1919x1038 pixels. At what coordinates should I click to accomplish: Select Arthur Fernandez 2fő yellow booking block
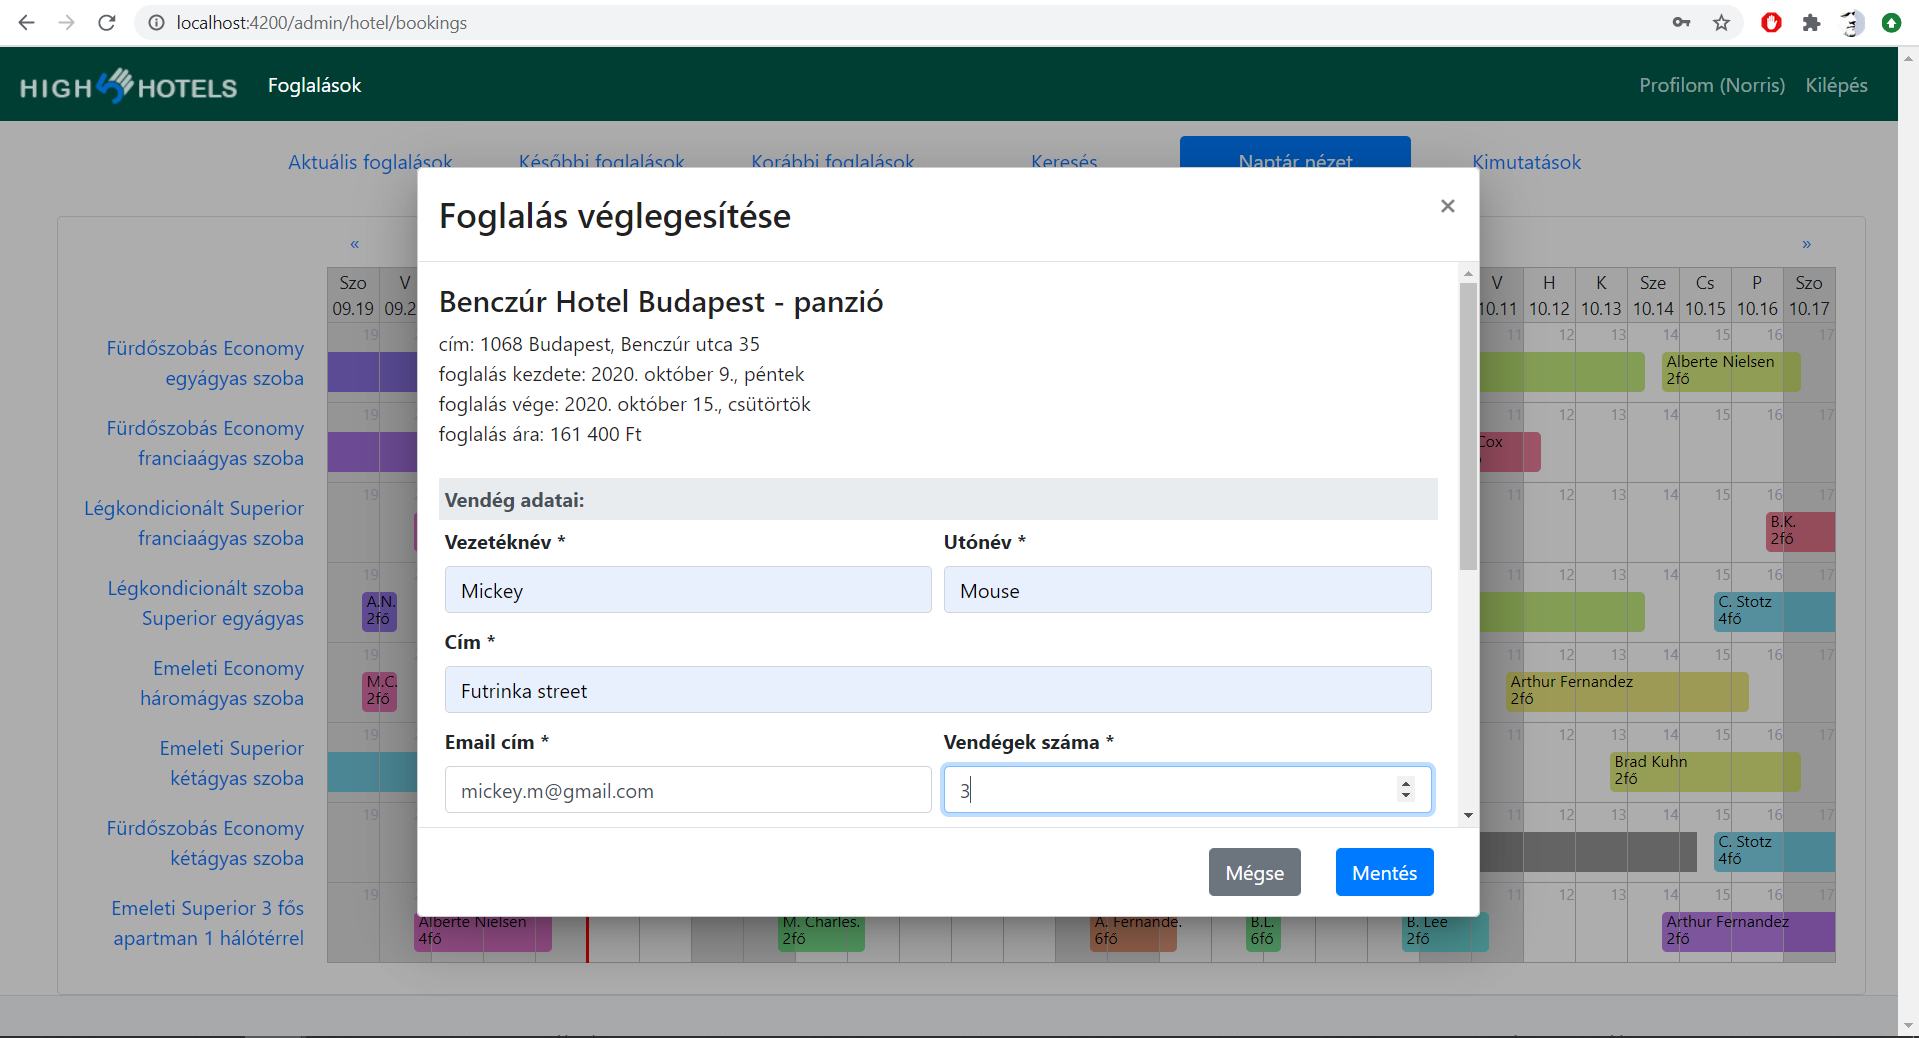[1627, 691]
